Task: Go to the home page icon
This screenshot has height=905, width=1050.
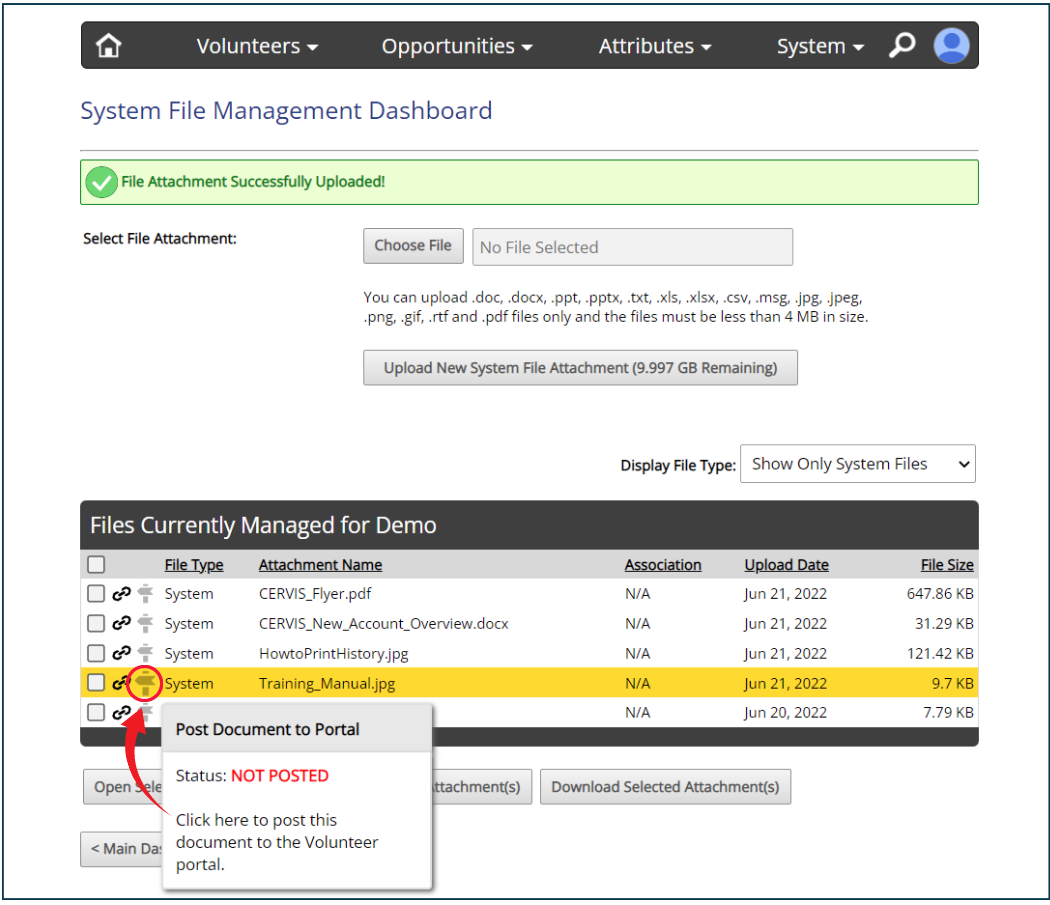Action: (x=108, y=46)
